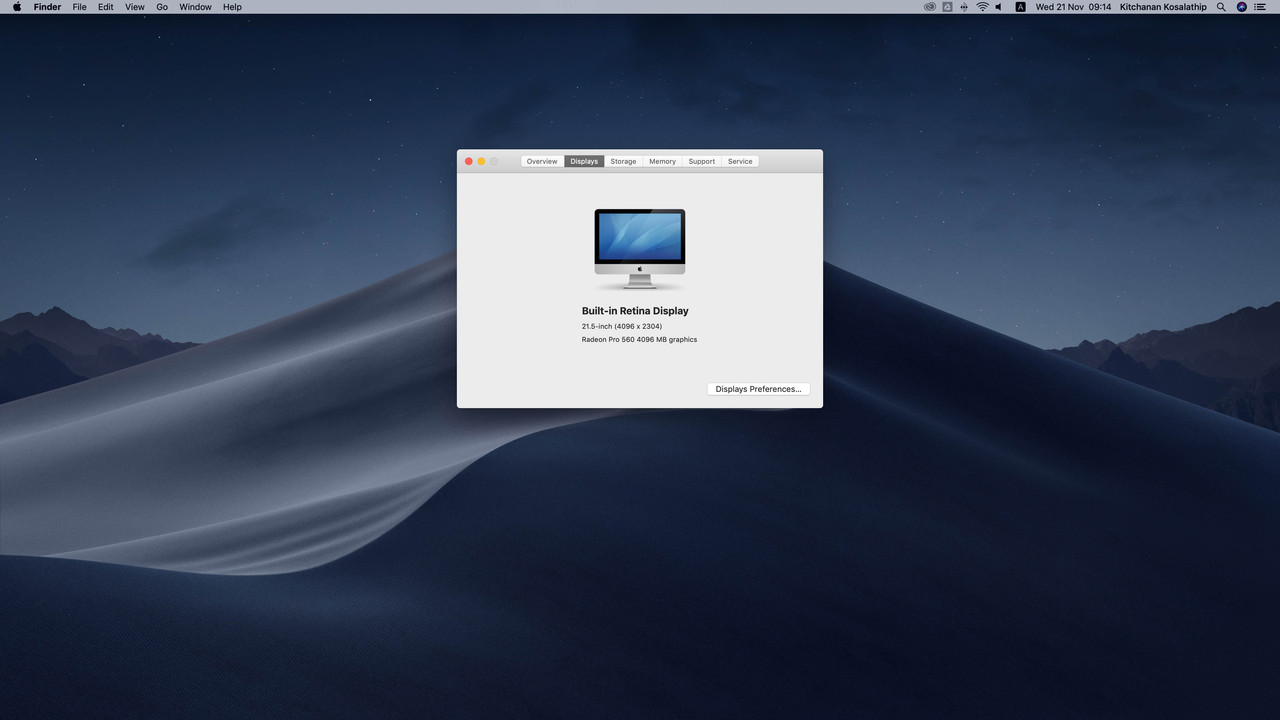Screen dimensions: 1280x720
Task: Open the Finder menu
Action: coord(47,7)
